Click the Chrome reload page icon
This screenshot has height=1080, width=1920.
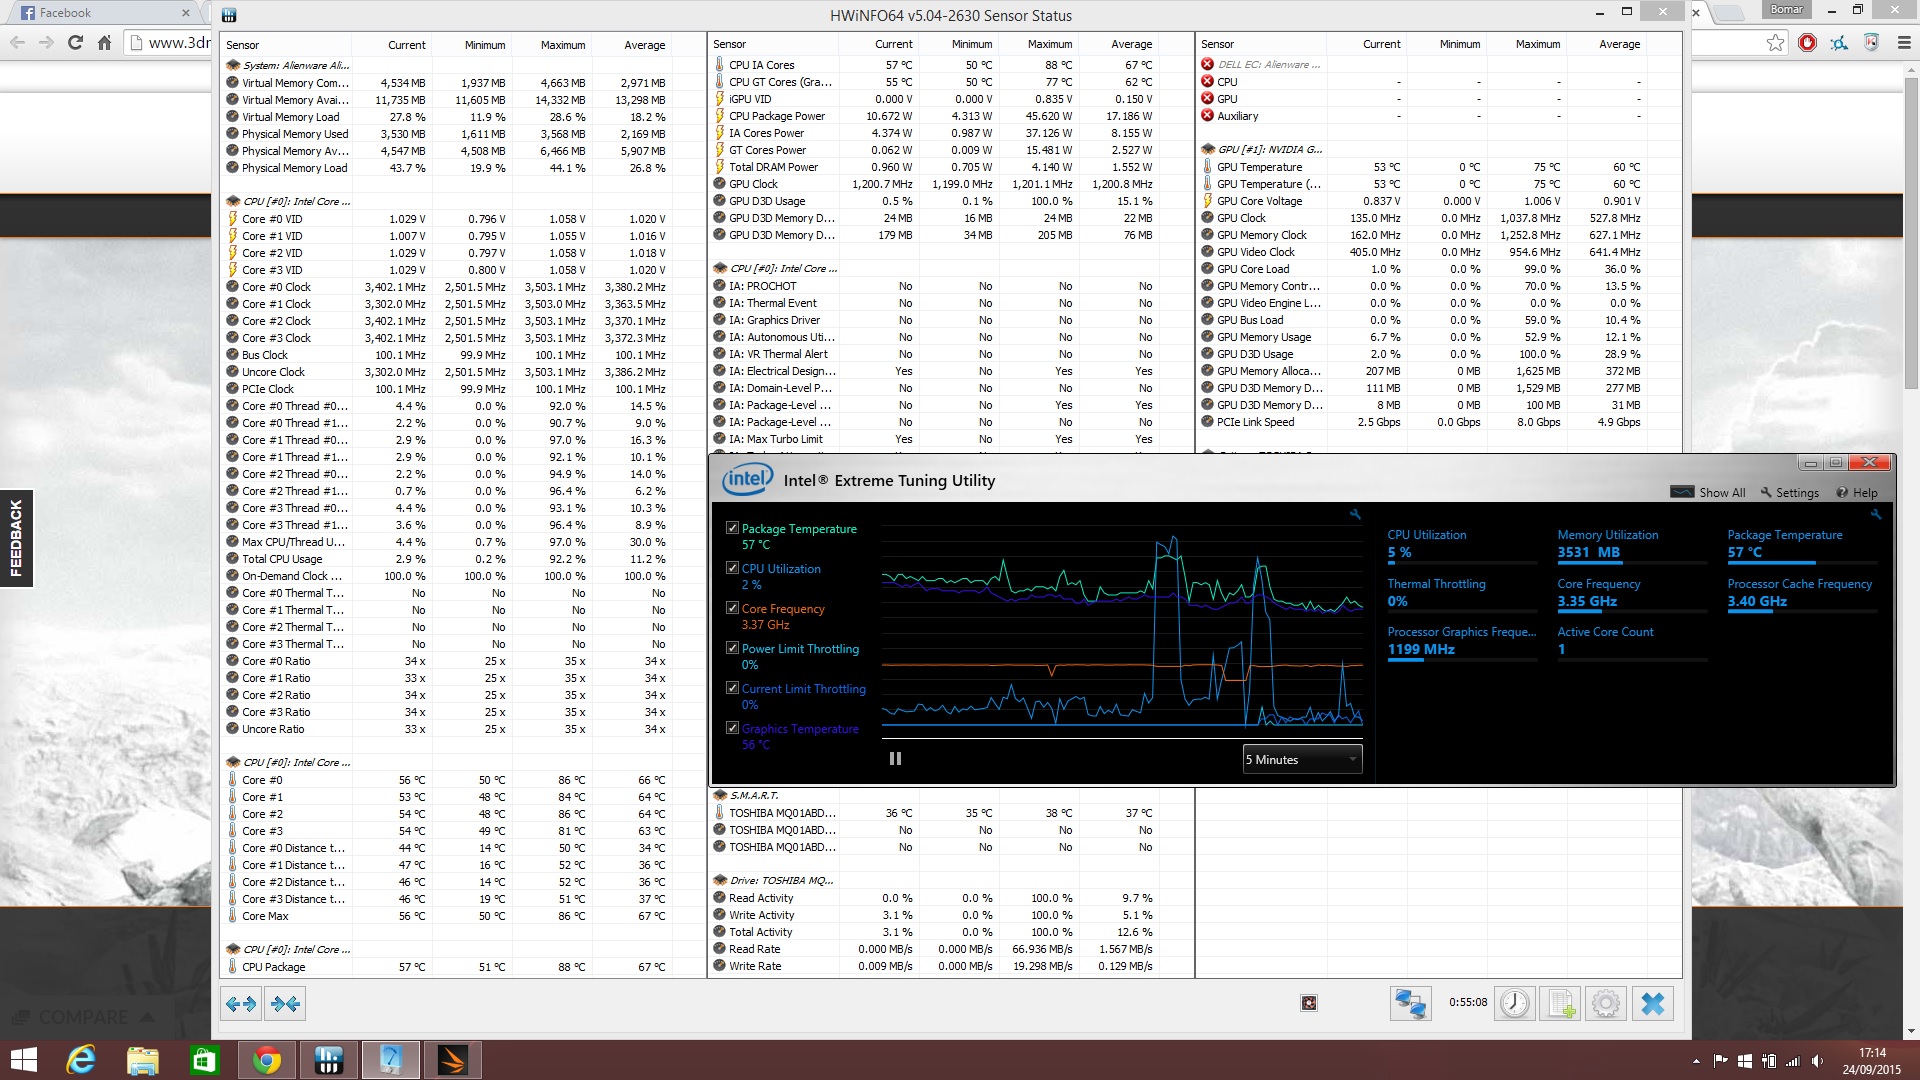(x=75, y=43)
